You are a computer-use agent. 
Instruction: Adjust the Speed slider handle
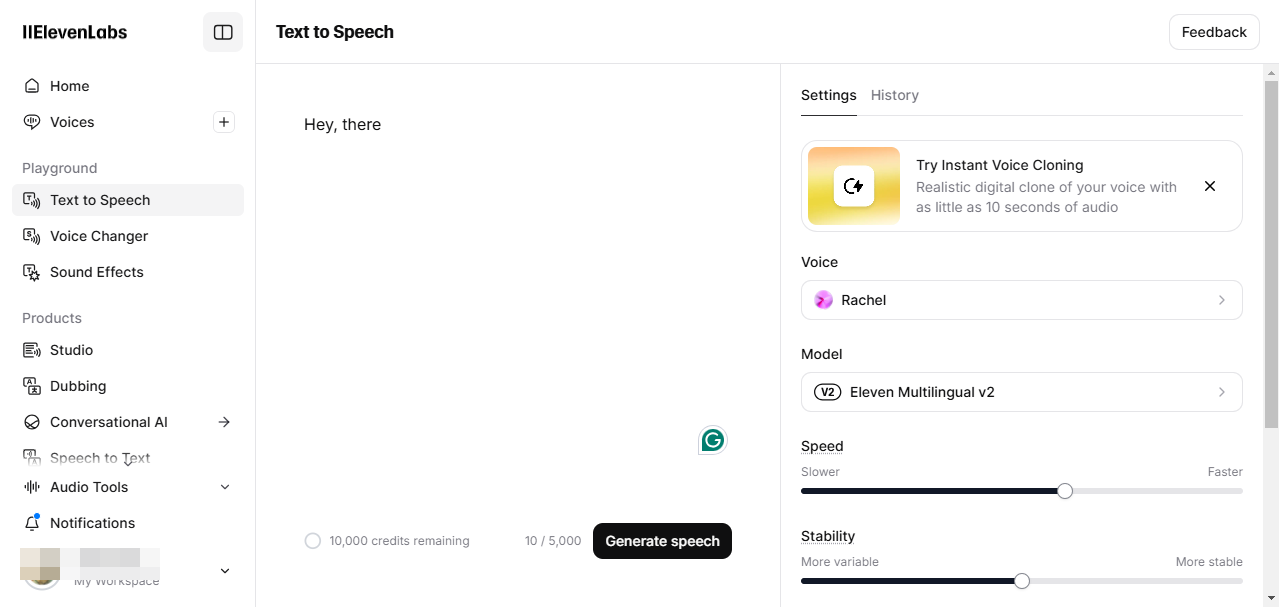(1064, 491)
